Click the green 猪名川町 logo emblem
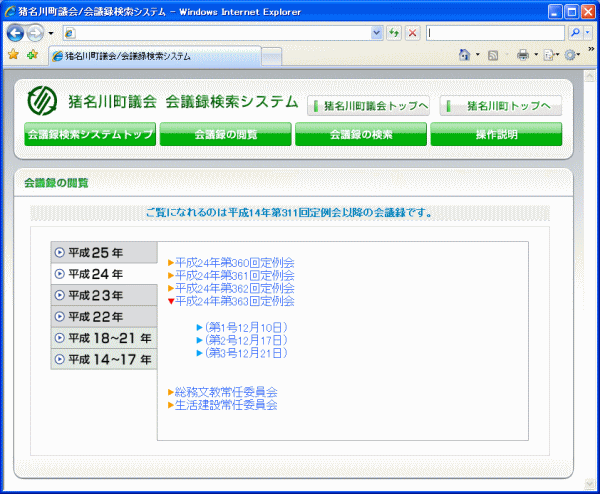The height and width of the screenshot is (494, 600). [42, 101]
